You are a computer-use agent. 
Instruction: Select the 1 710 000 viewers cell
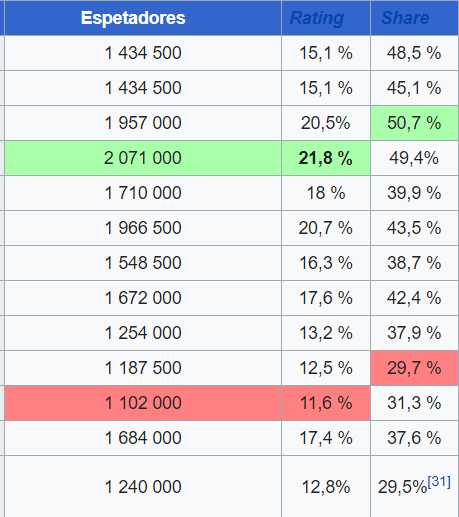(143, 193)
